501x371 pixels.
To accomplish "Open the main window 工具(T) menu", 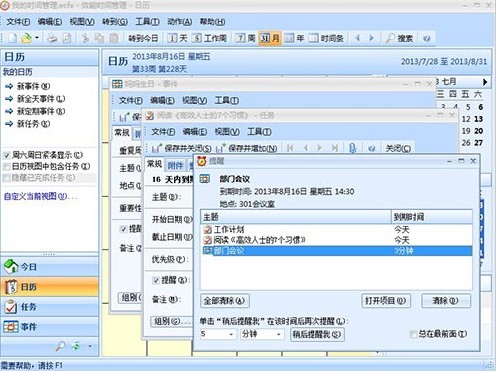I will (147, 22).
